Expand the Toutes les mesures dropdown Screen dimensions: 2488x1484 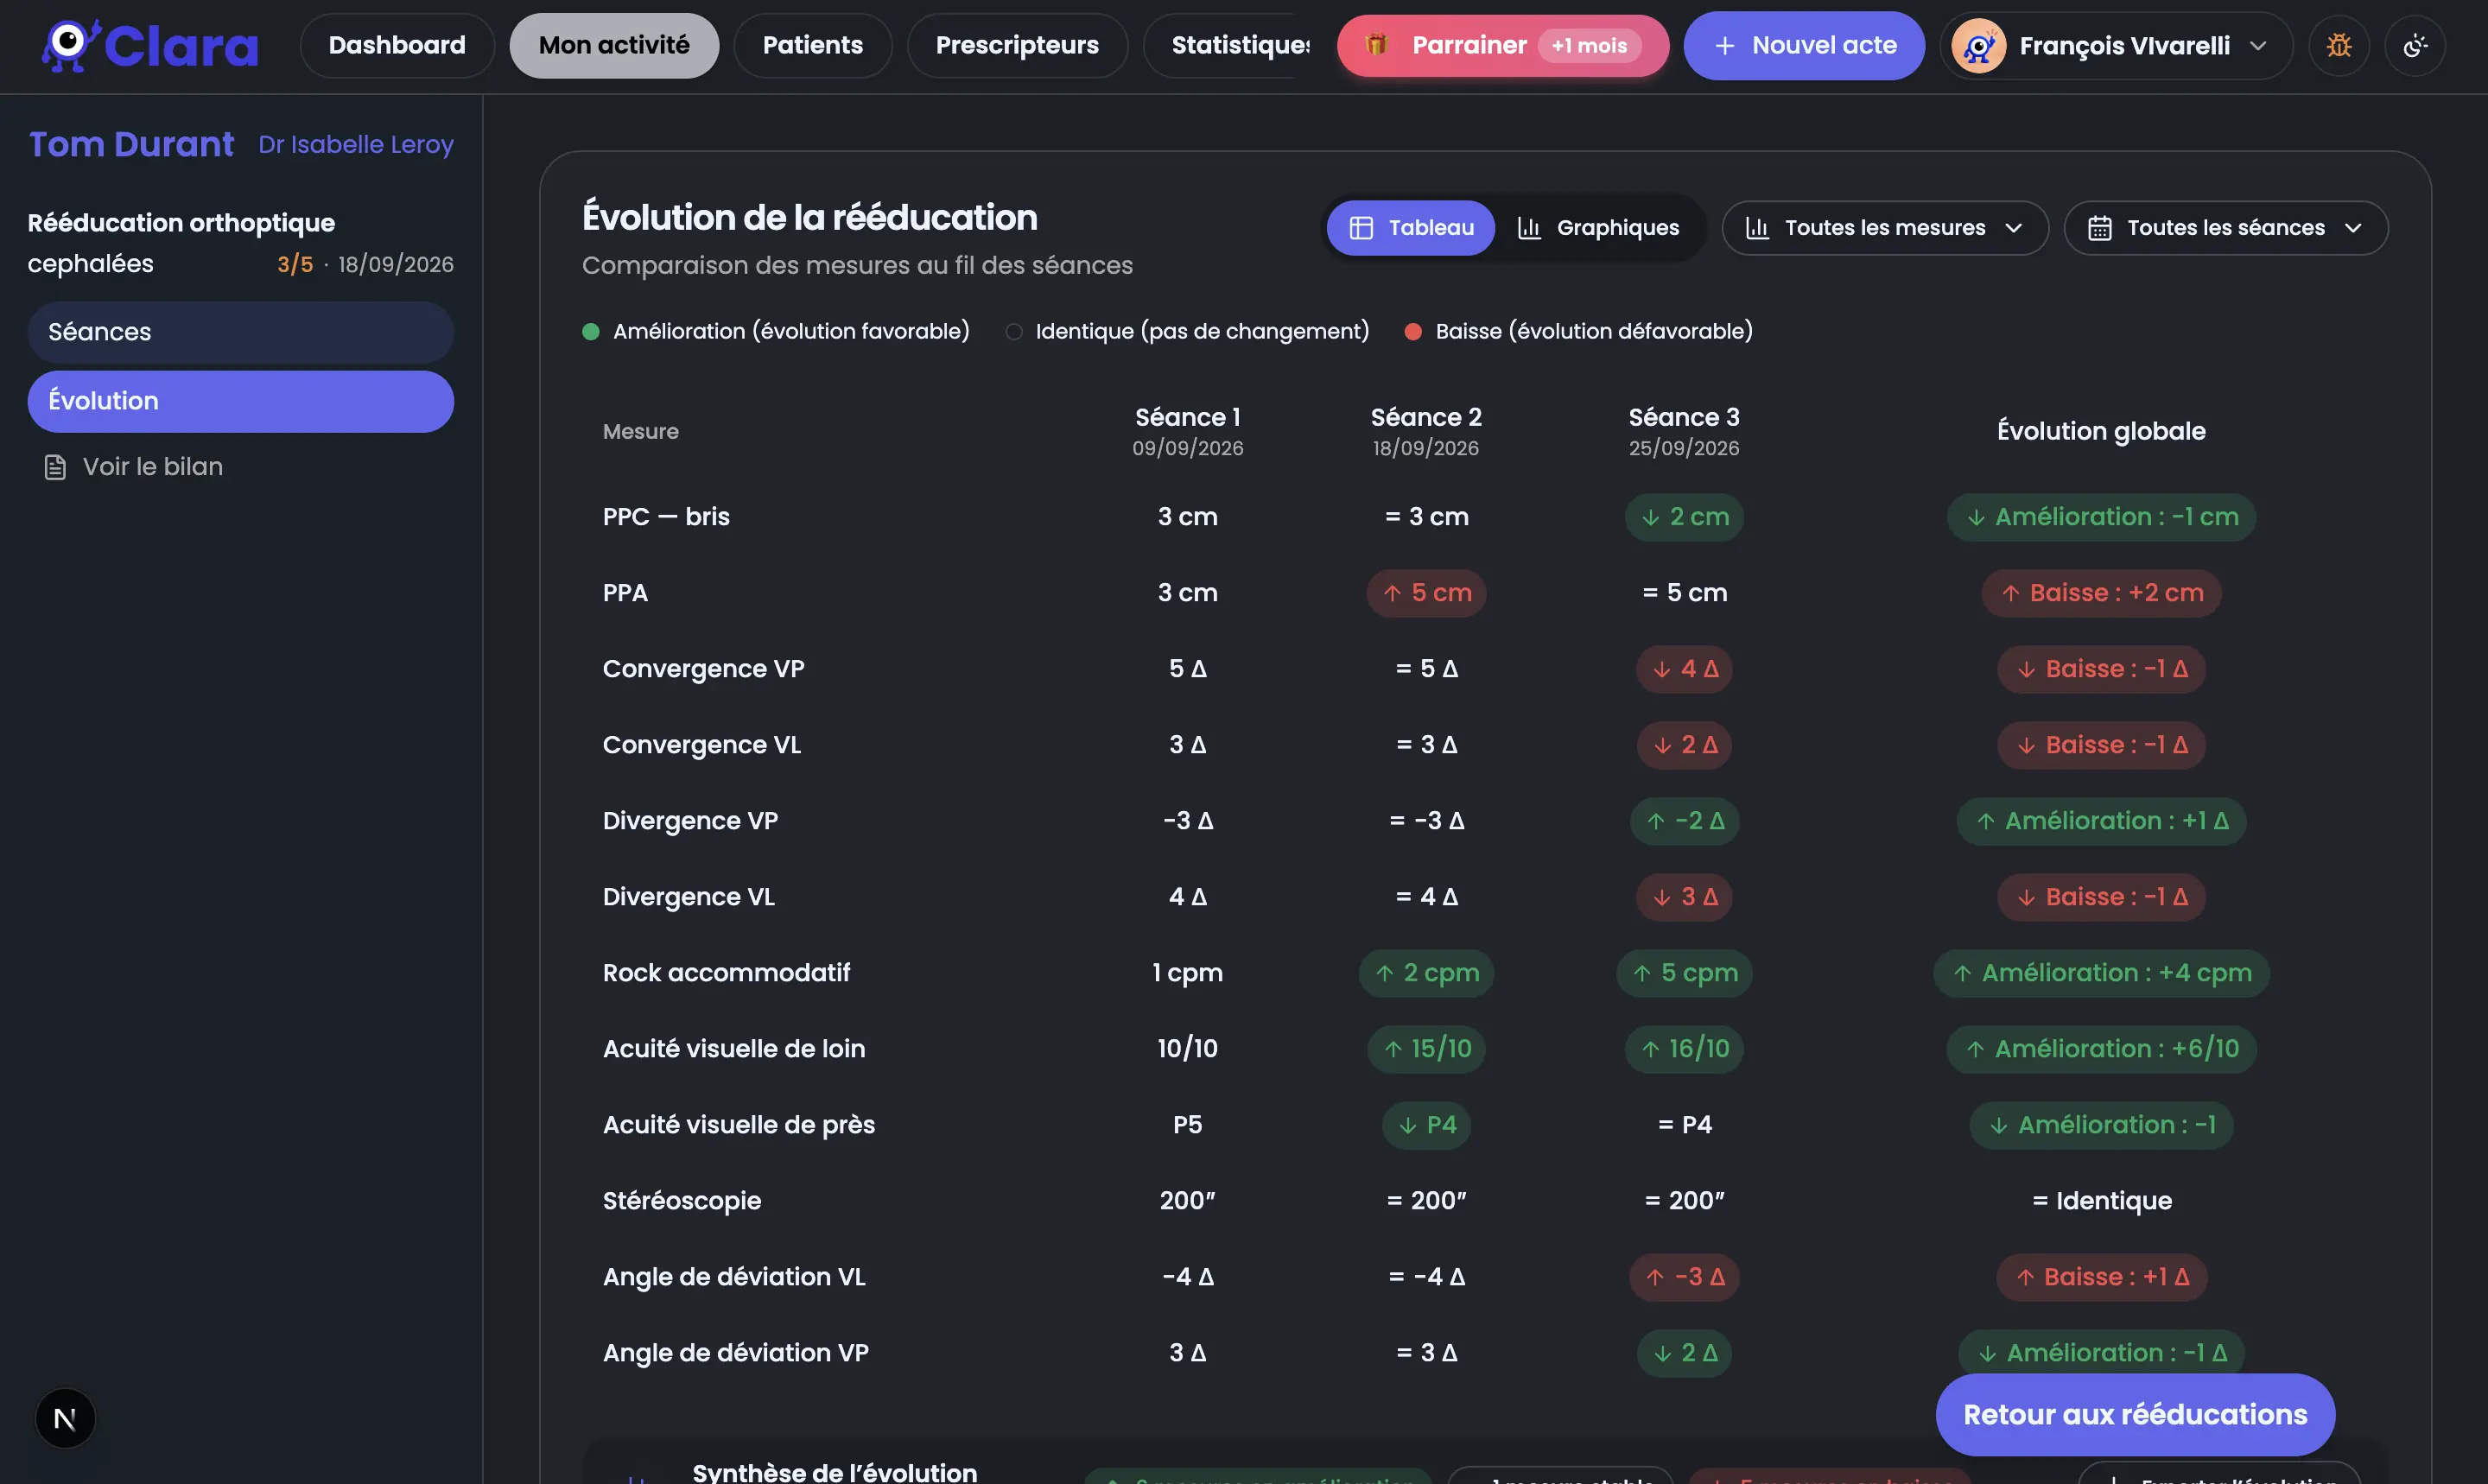point(1885,228)
